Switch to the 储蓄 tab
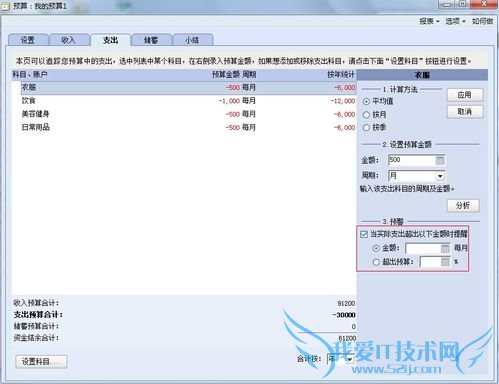The width and height of the screenshot is (499, 384). pyautogui.click(x=151, y=40)
